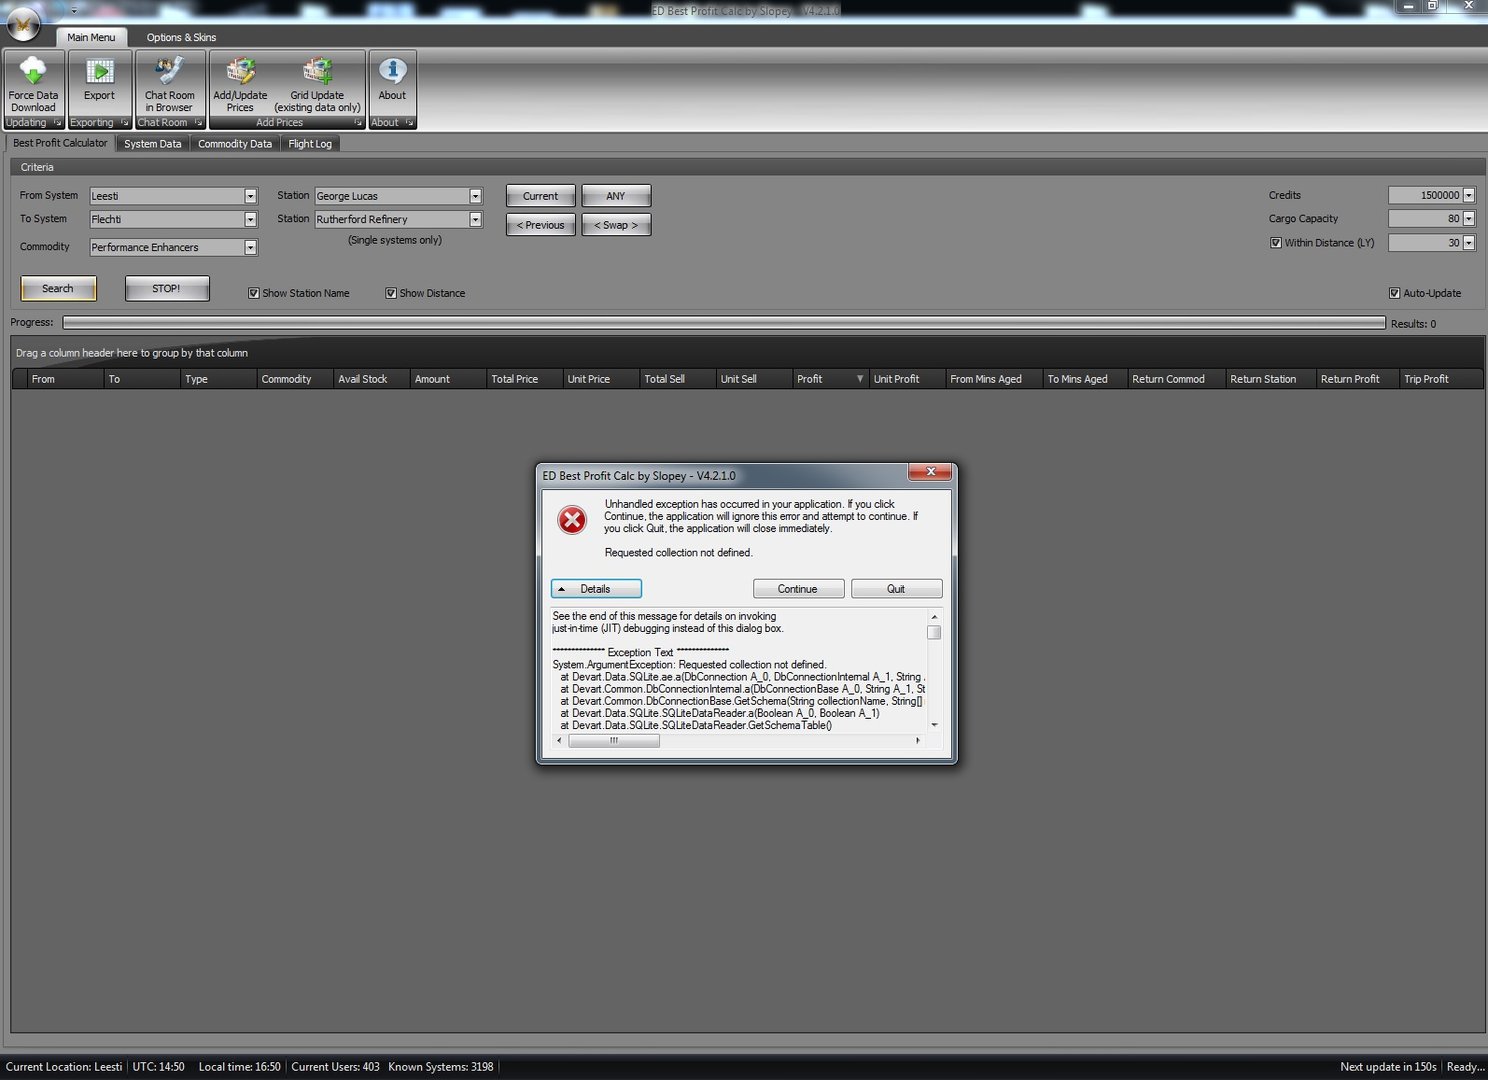
Task: Select Flight Log tab
Action: (x=310, y=144)
